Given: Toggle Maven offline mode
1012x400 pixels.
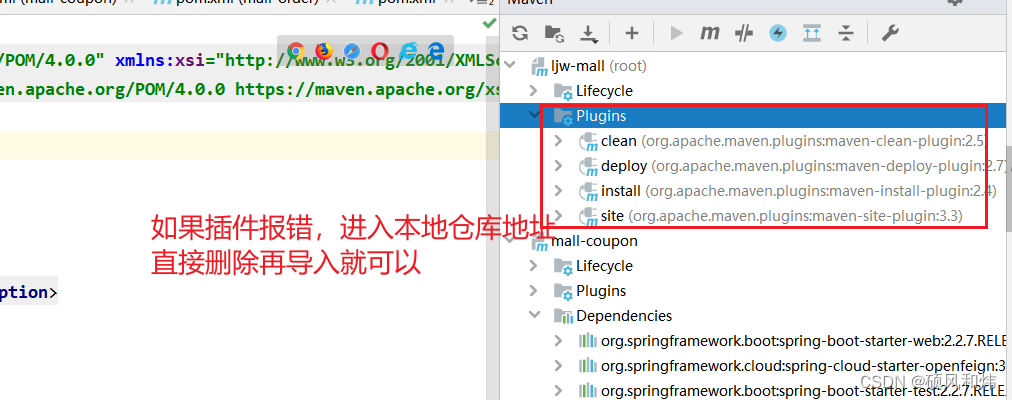Looking at the screenshot, I should (744, 34).
